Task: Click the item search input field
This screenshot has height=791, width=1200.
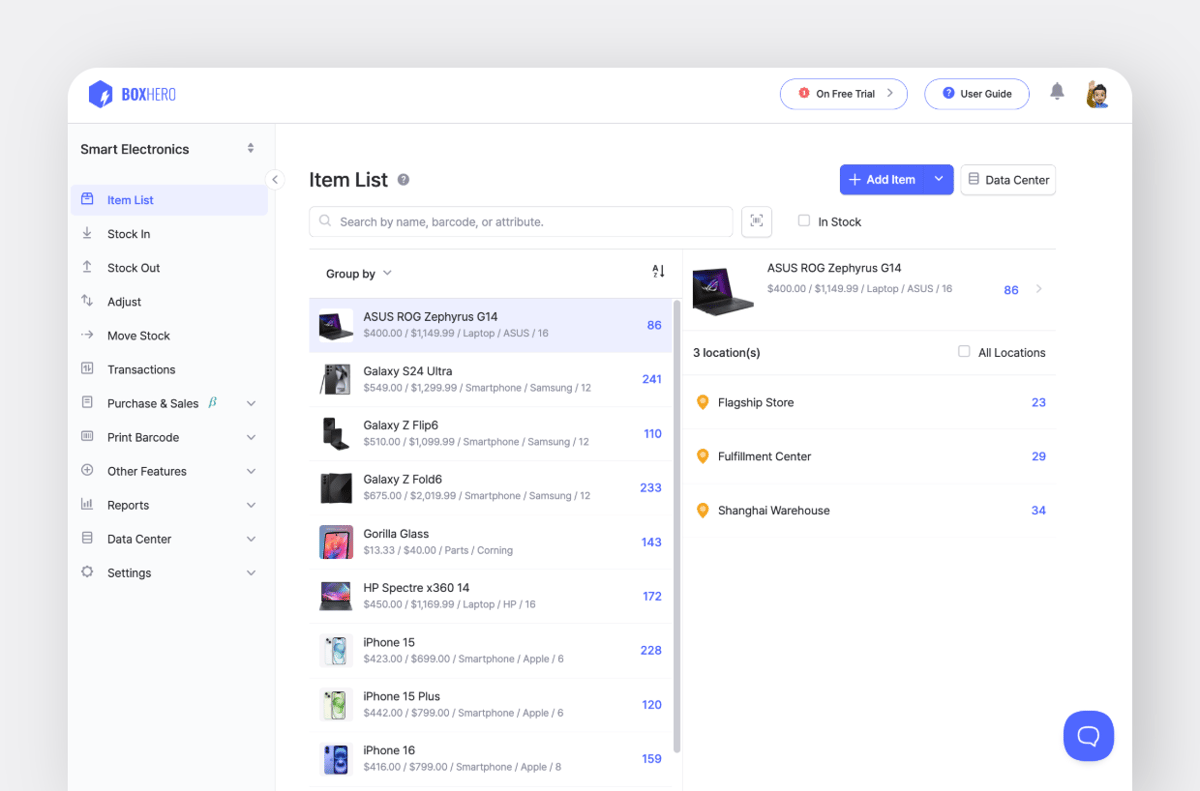Action: [x=520, y=221]
